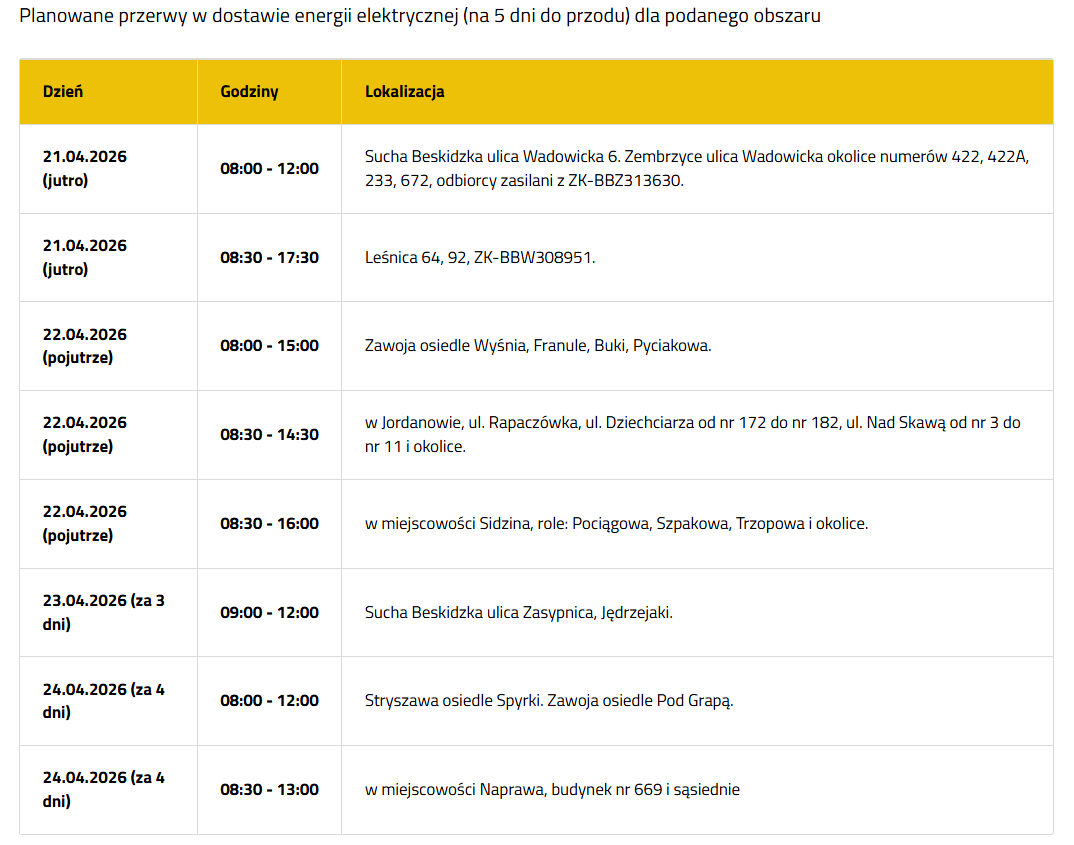Click the Zawoja osiedle Wyśnia location entry
Image resolution: width=1074 pixels, height=845 pixels.
point(538,346)
